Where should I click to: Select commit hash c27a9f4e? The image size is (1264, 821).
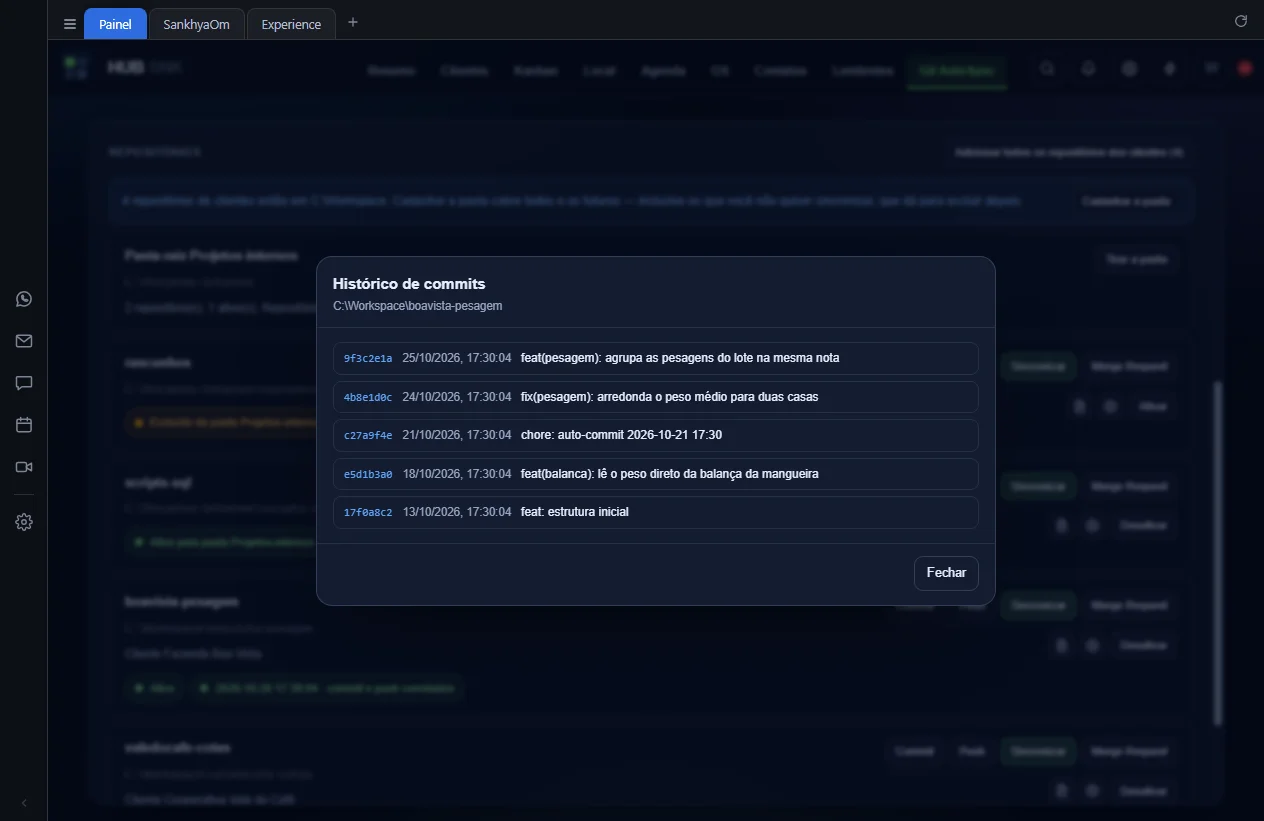(x=368, y=435)
